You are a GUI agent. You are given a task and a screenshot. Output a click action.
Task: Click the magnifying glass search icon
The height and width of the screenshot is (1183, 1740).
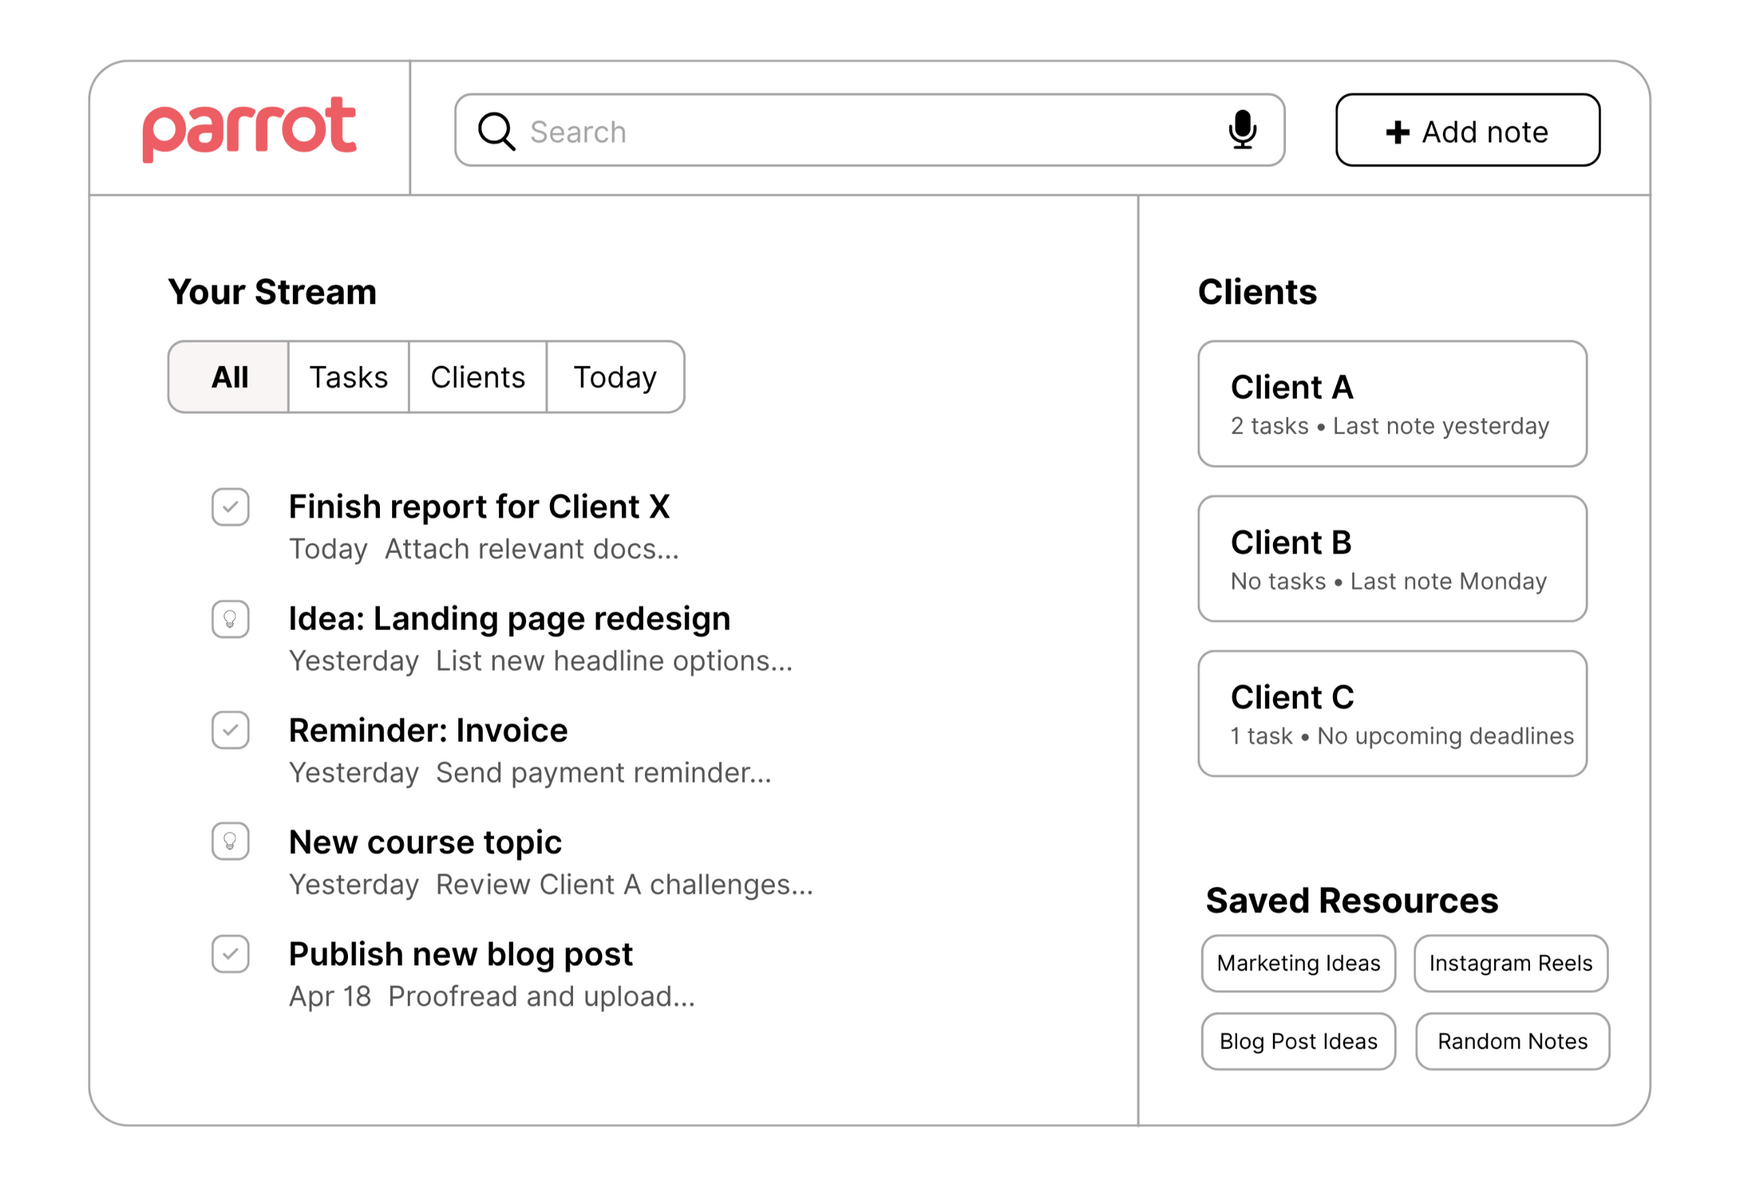coord(496,131)
